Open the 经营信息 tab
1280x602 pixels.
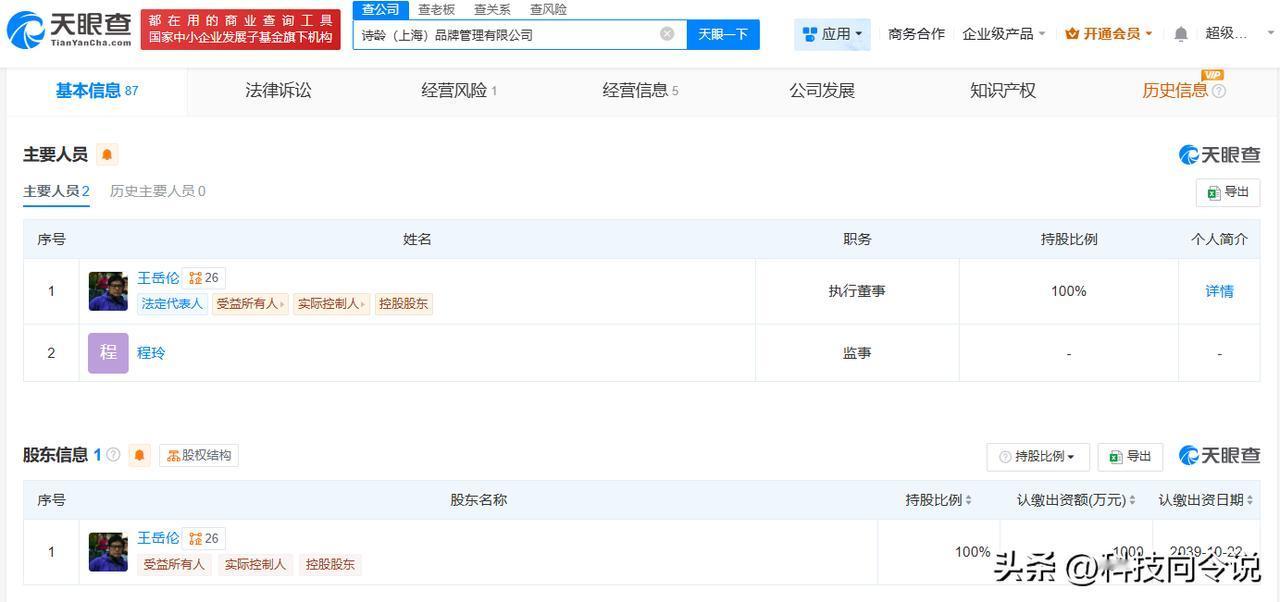640,91
